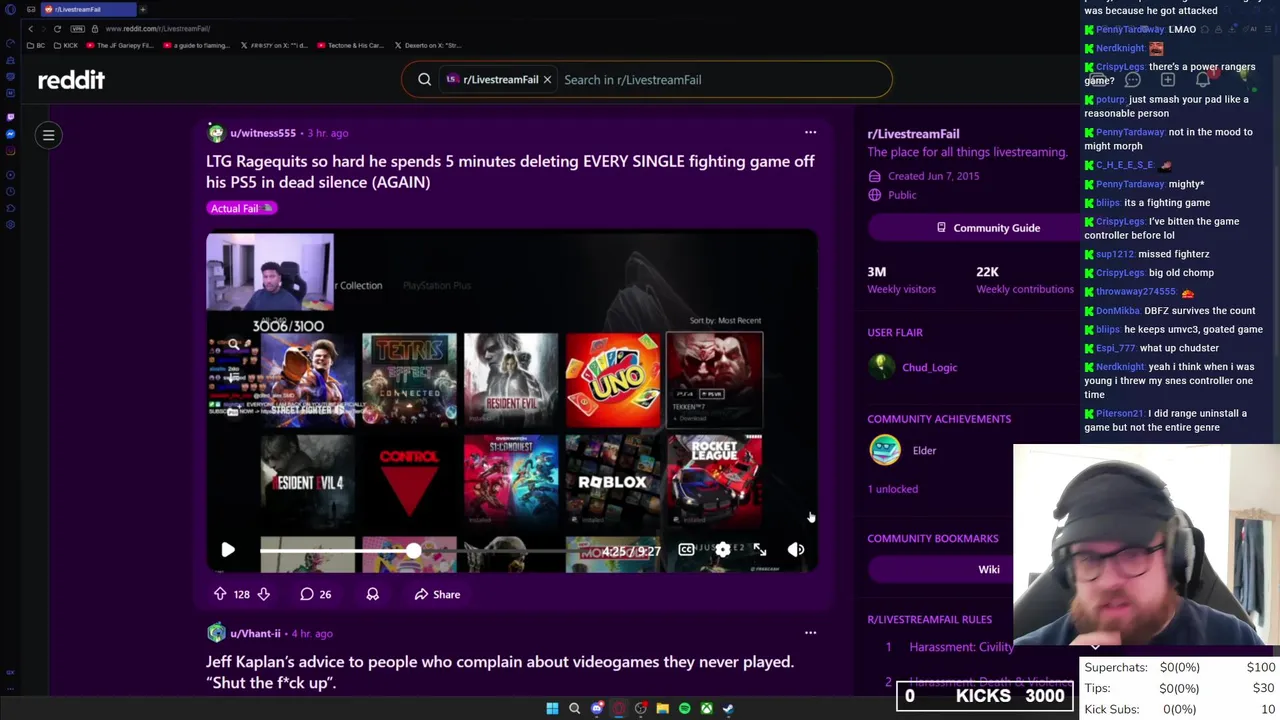The height and width of the screenshot is (720, 1280).
Task: Open The JF Gariepy bookmark
Action: 120,45
